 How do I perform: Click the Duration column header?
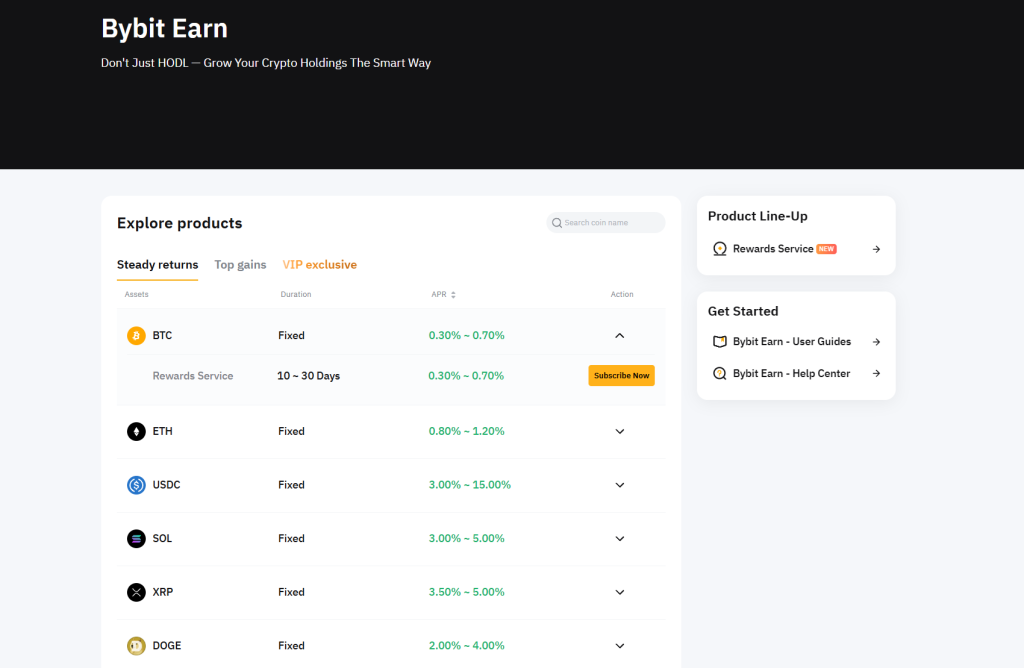(296, 294)
